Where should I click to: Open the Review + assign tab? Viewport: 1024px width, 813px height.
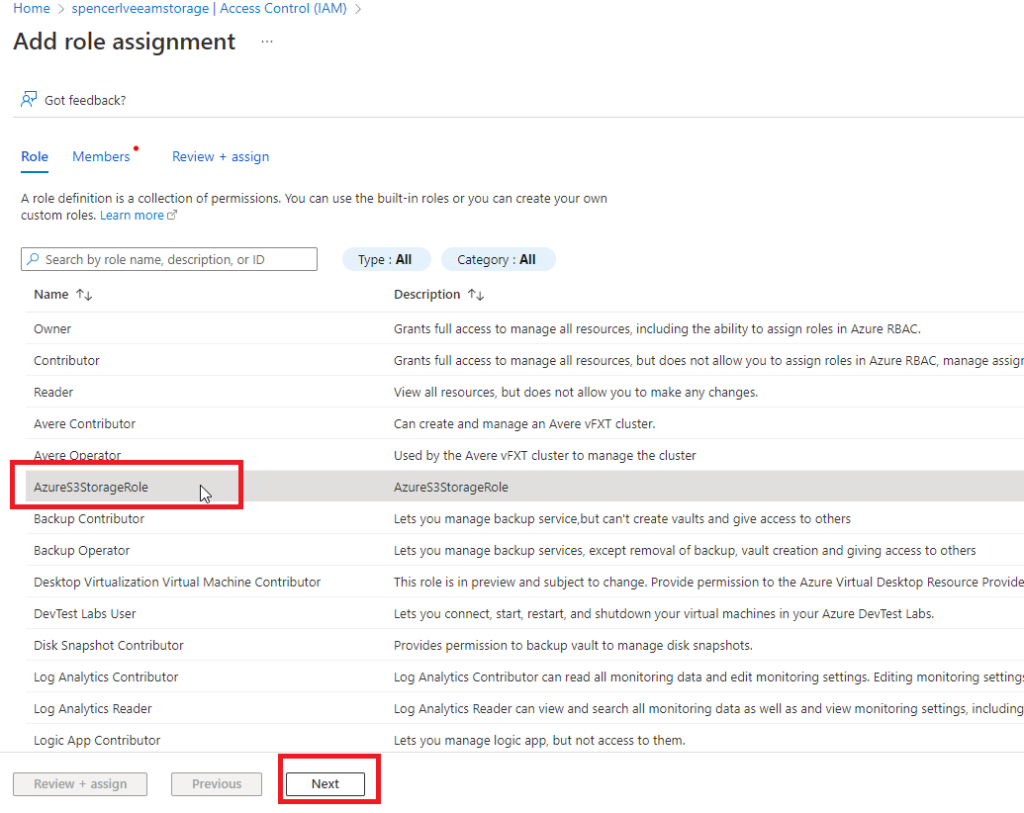pyautogui.click(x=221, y=157)
